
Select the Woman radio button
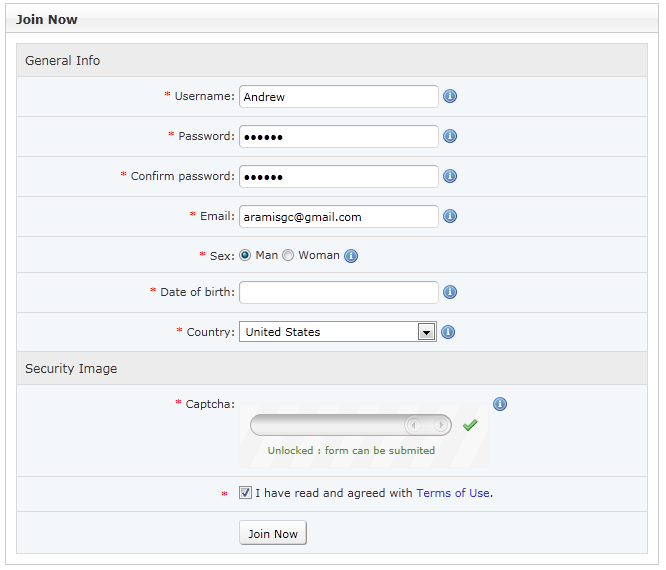[288, 255]
